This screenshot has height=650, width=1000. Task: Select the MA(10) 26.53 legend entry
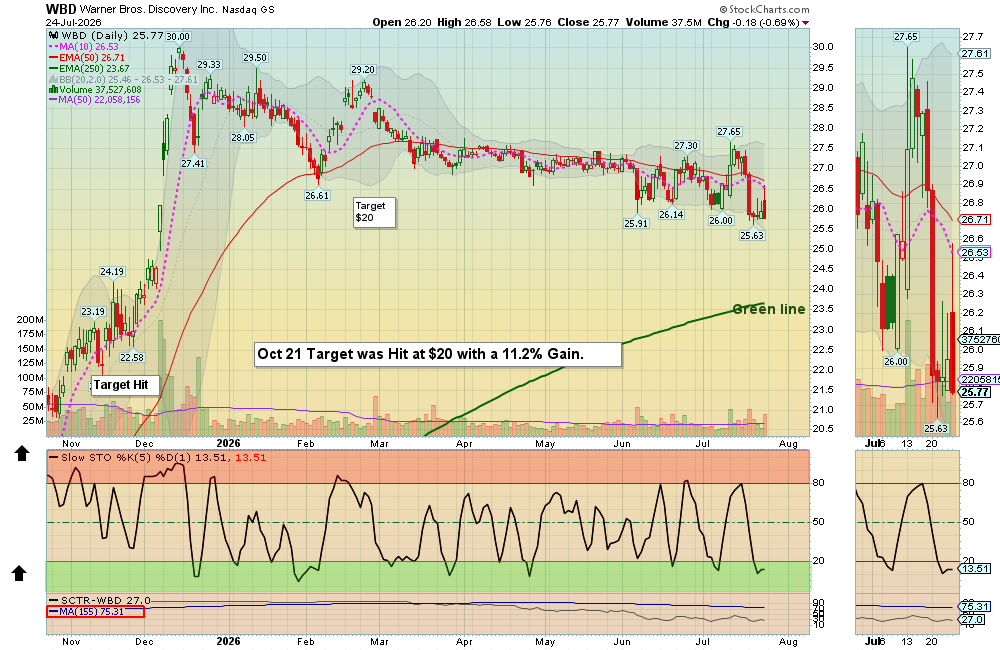click(84, 47)
